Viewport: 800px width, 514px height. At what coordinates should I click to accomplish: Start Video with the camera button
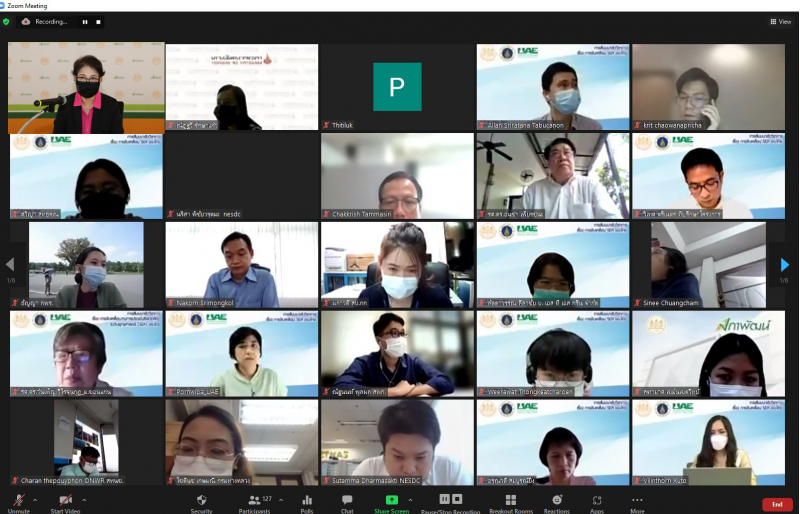point(65,503)
